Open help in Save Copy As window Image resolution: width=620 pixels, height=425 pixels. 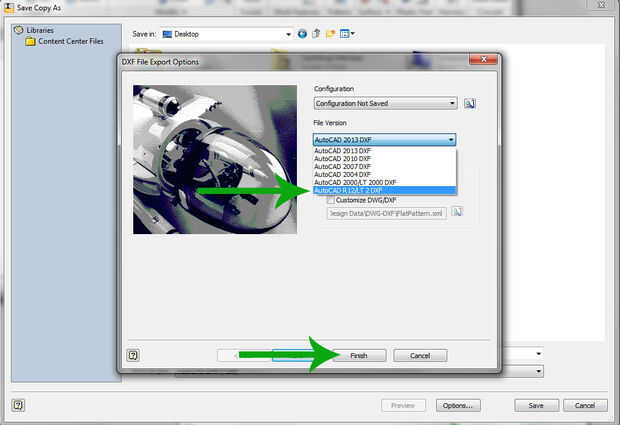click(x=18, y=405)
